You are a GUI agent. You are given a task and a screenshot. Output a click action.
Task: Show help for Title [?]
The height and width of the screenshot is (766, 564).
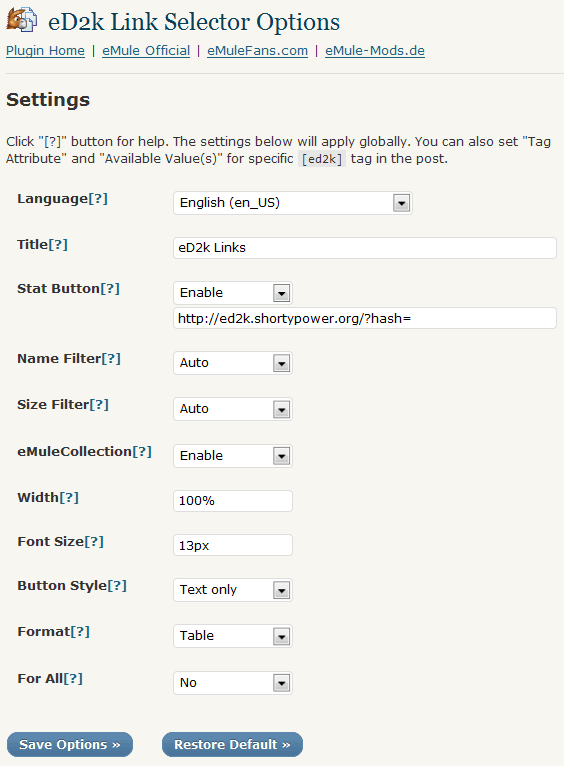coord(58,244)
